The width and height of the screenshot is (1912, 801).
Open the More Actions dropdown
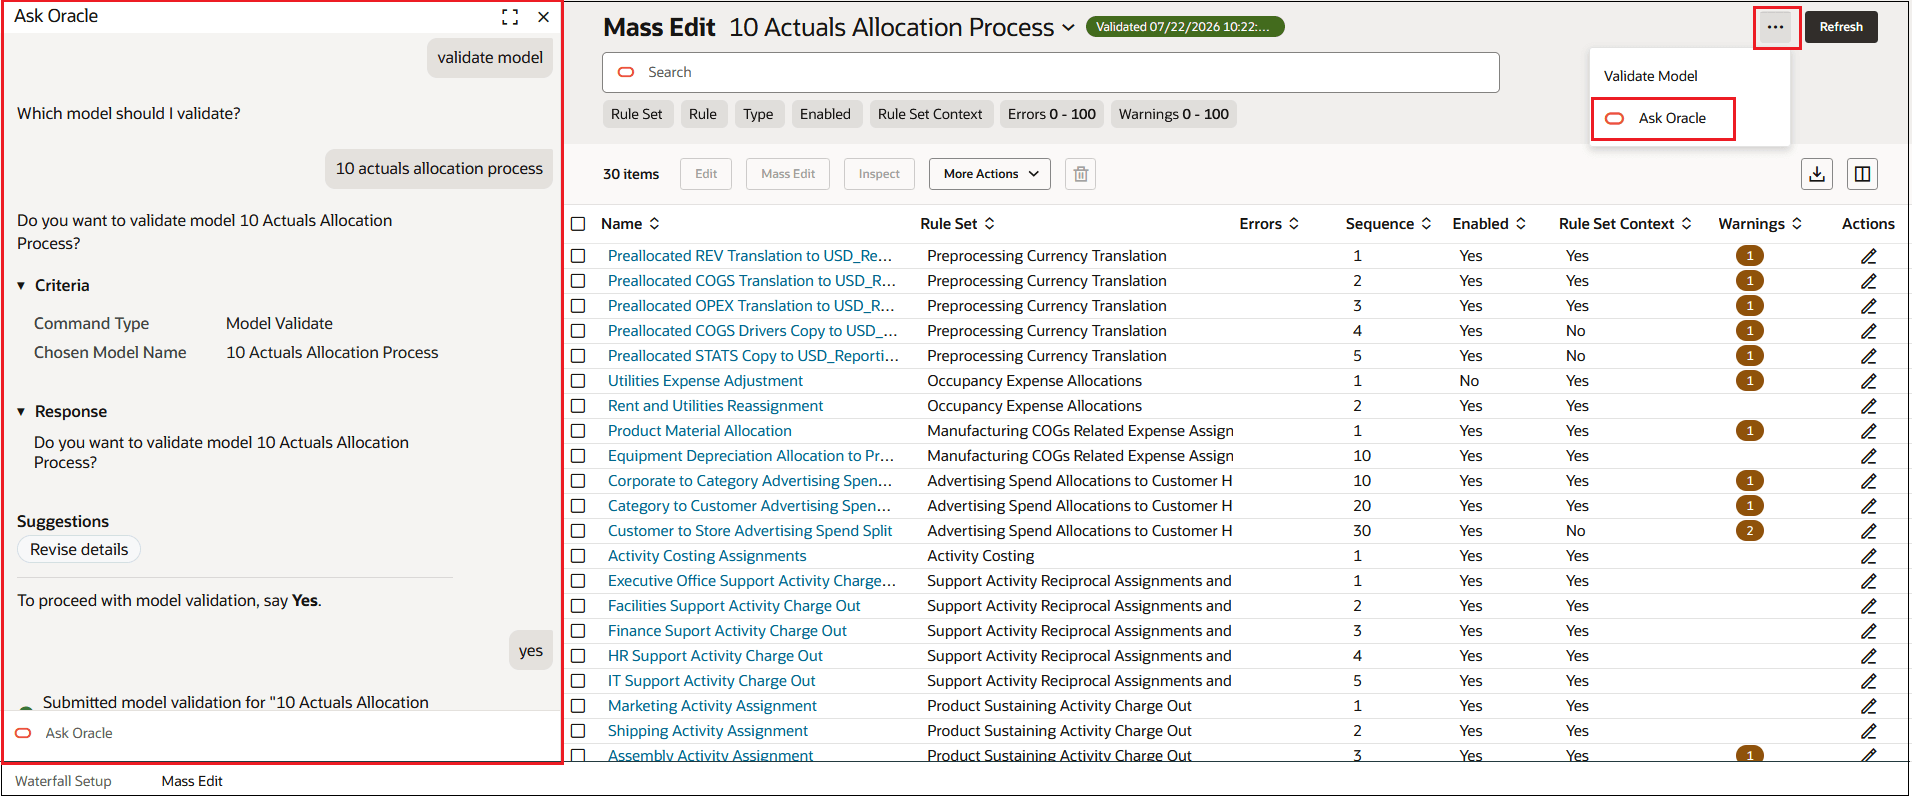coord(989,174)
